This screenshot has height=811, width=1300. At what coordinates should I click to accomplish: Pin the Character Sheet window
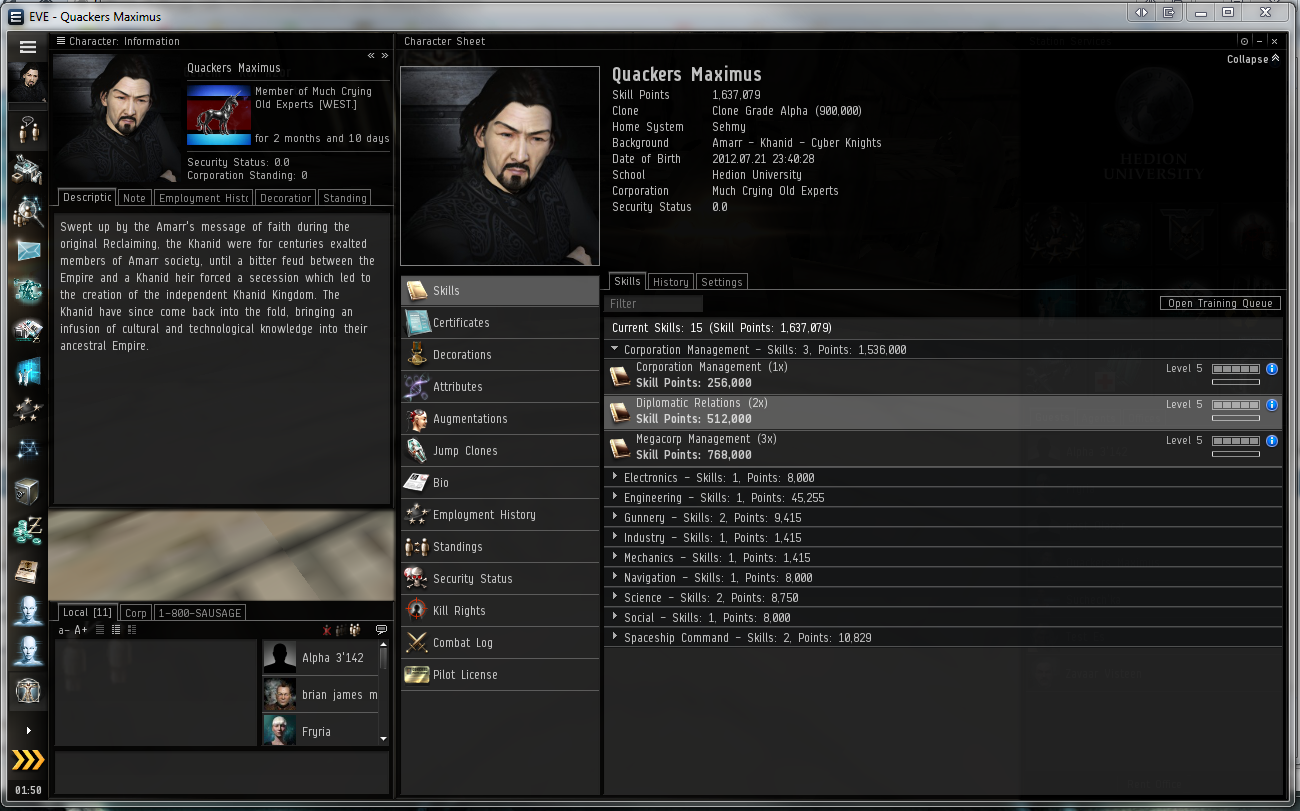(1244, 41)
